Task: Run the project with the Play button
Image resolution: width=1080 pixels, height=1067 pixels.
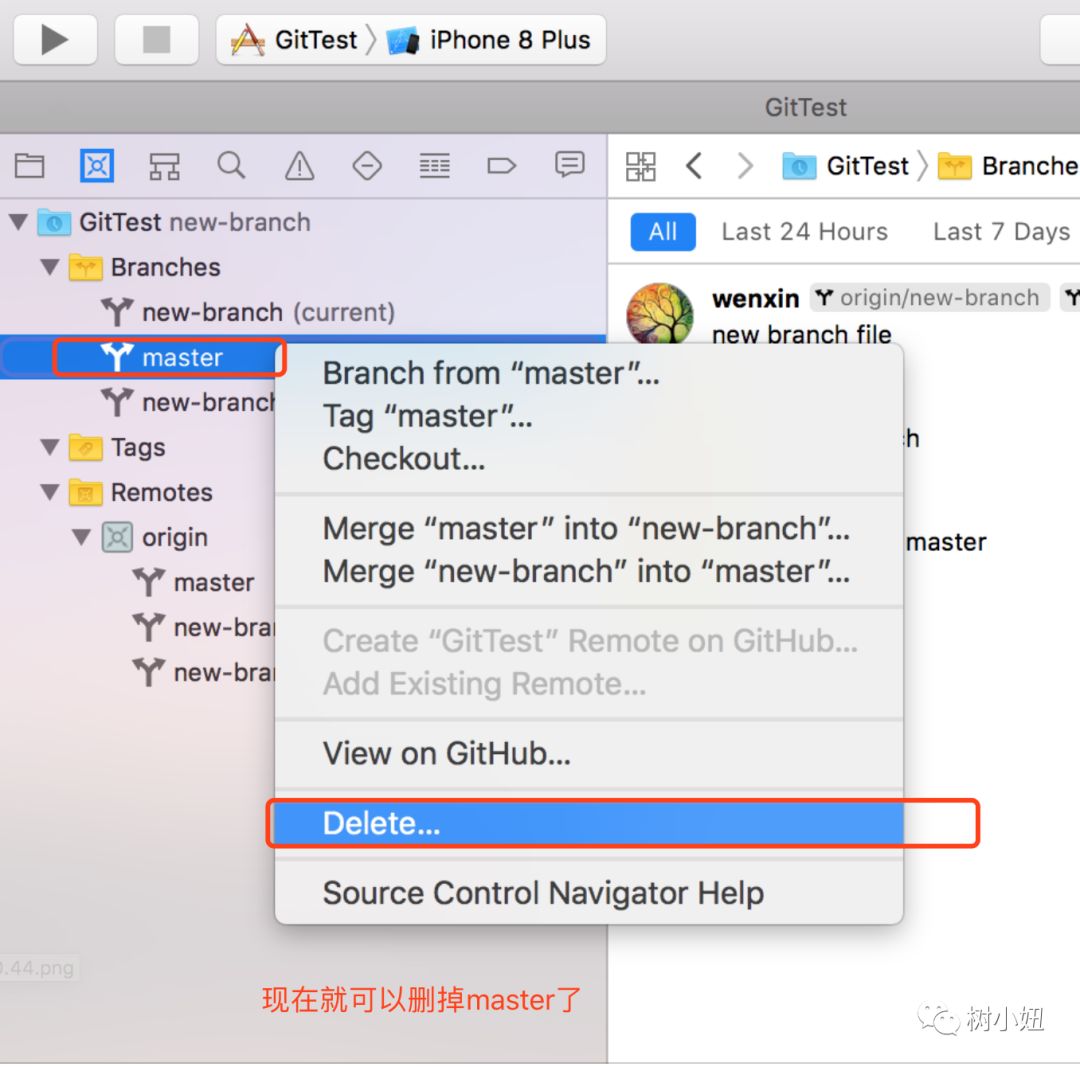Action: (55, 39)
